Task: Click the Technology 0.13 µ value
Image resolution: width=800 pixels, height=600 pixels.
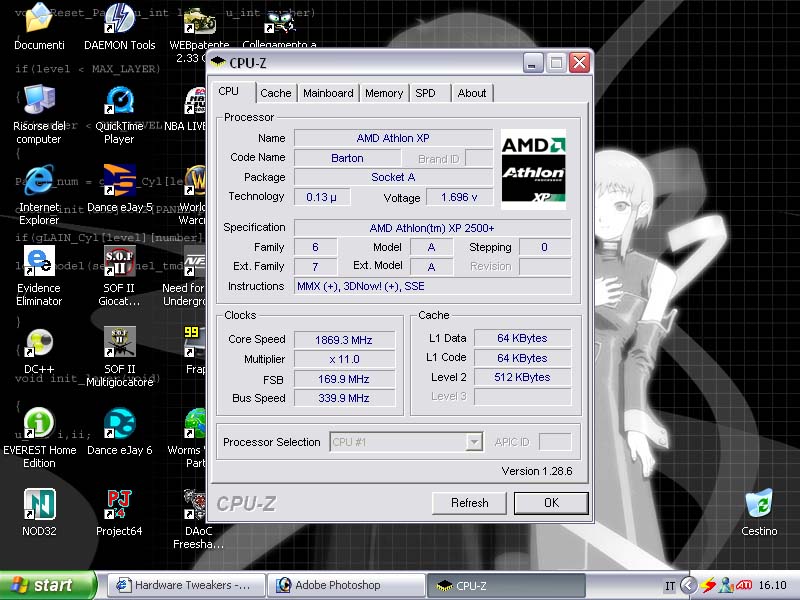Action: click(321, 197)
